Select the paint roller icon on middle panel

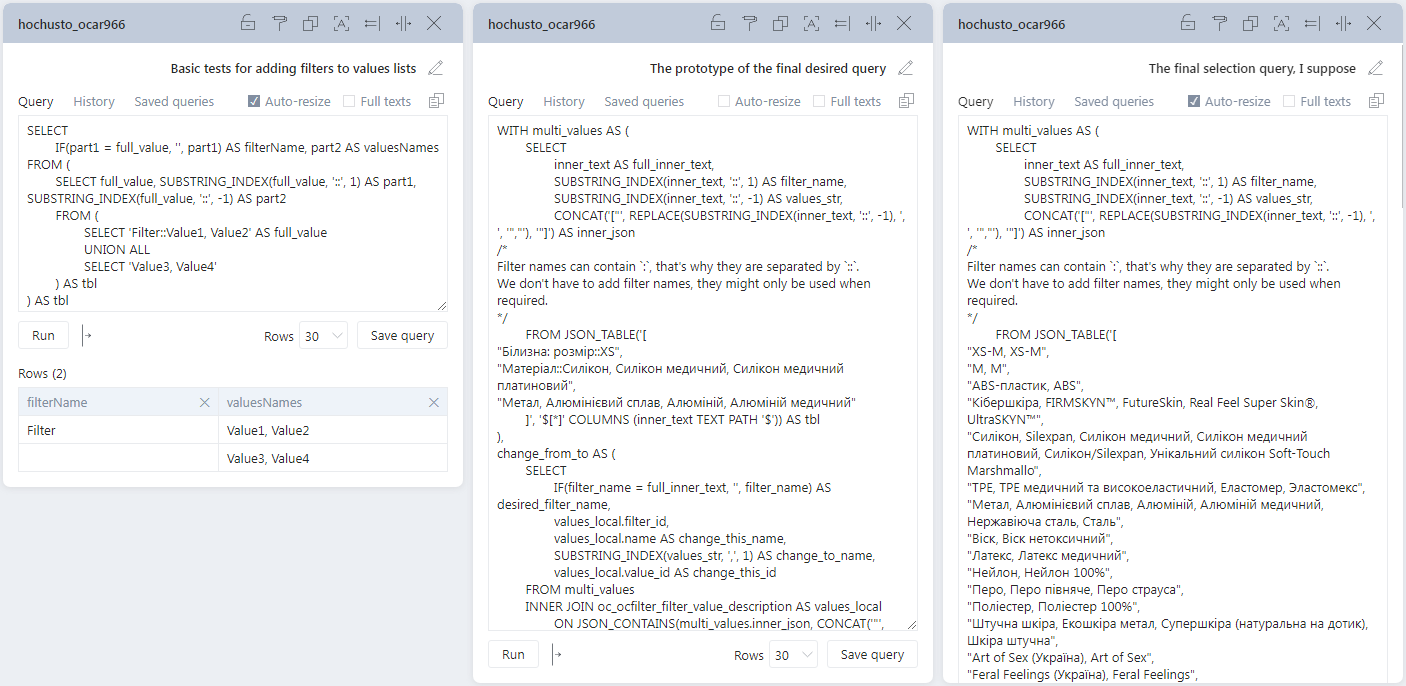coord(749,22)
